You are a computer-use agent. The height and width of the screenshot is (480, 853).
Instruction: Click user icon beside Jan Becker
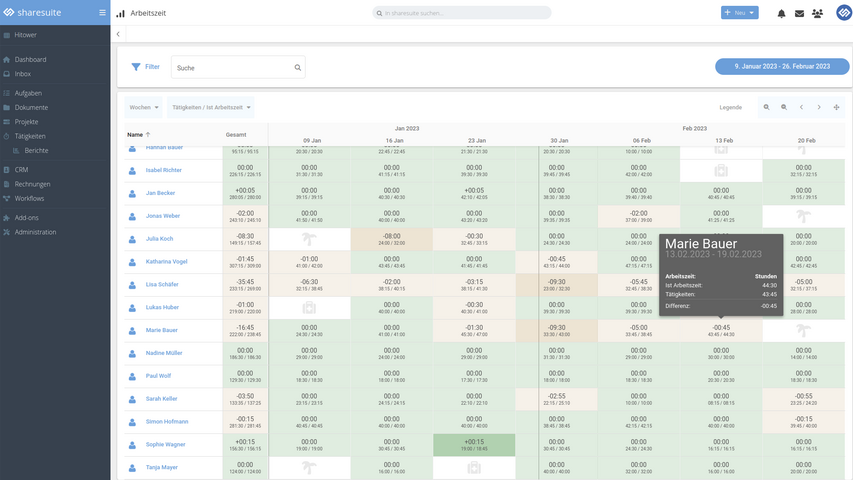click(x=132, y=193)
